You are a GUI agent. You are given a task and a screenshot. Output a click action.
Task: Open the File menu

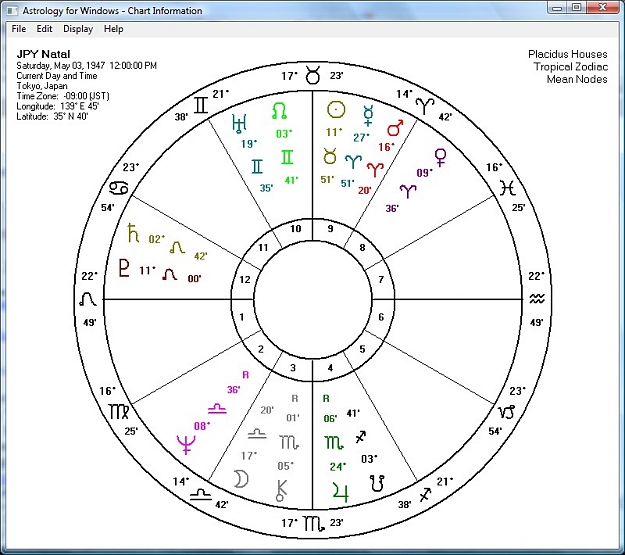18,29
